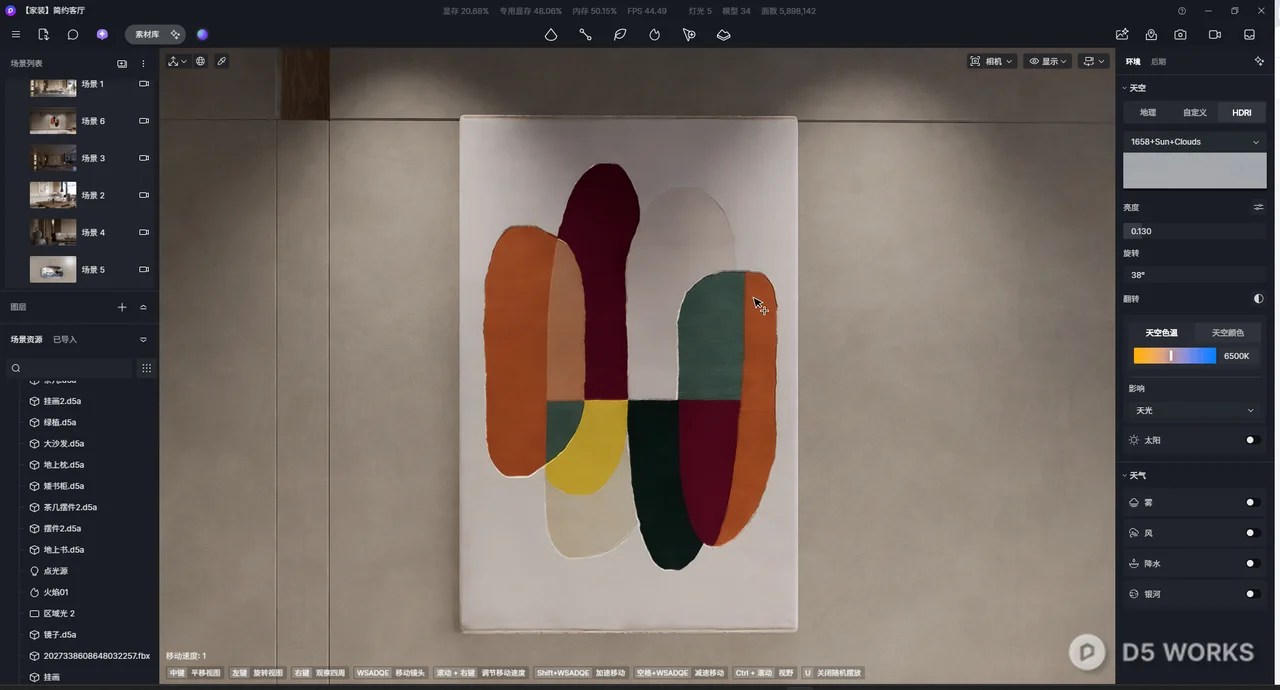The width and height of the screenshot is (1280, 690).
Task: Toggle the 翻转 flip icon
Action: click(1258, 299)
